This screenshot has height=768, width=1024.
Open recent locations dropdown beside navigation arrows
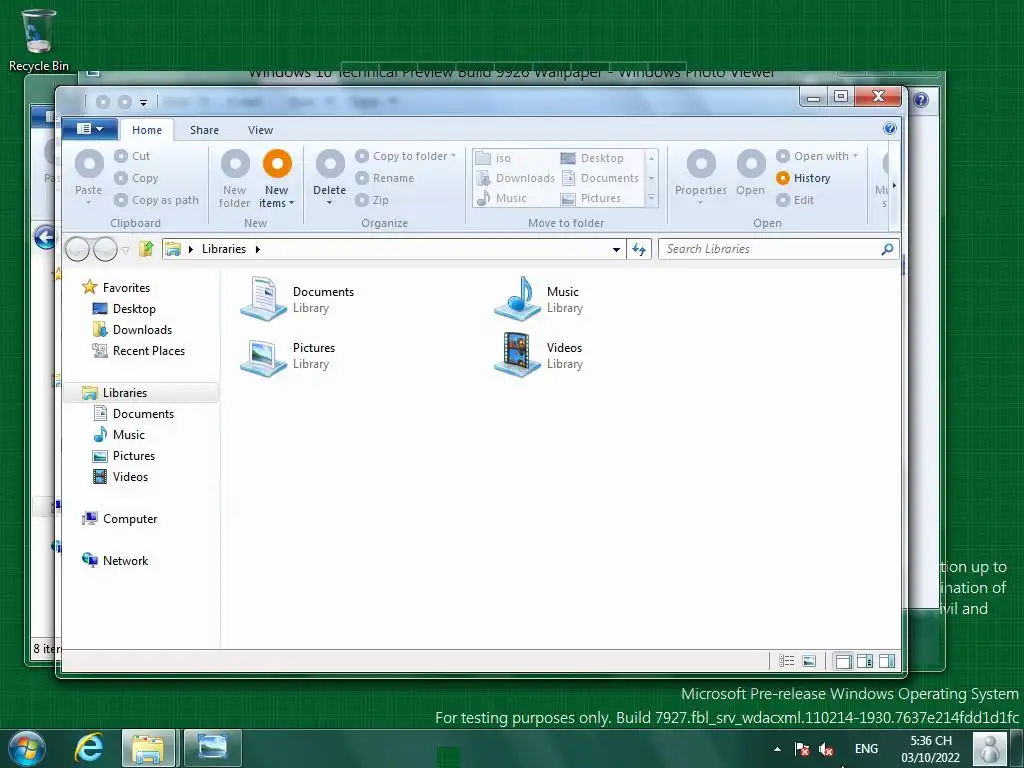point(125,249)
